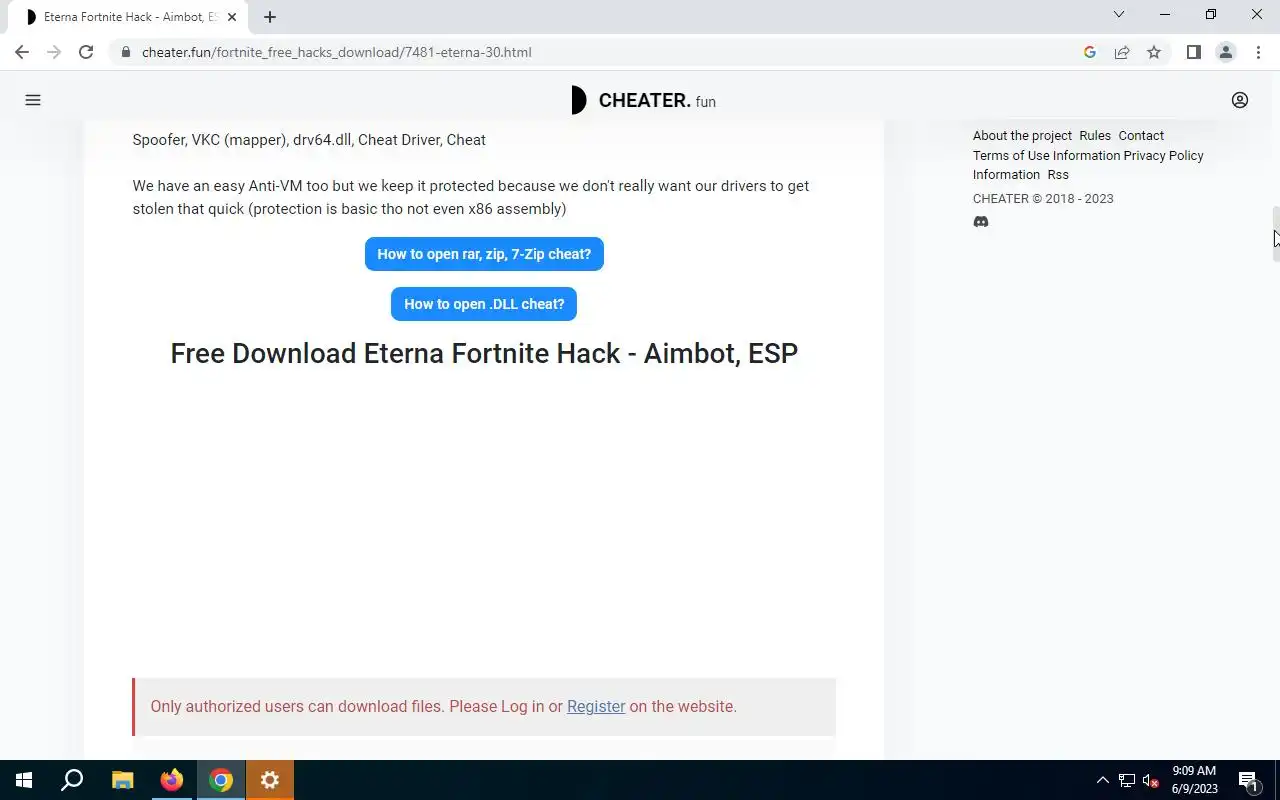This screenshot has width=1280, height=800.
Task: Reload the current page
Action: coord(86,52)
